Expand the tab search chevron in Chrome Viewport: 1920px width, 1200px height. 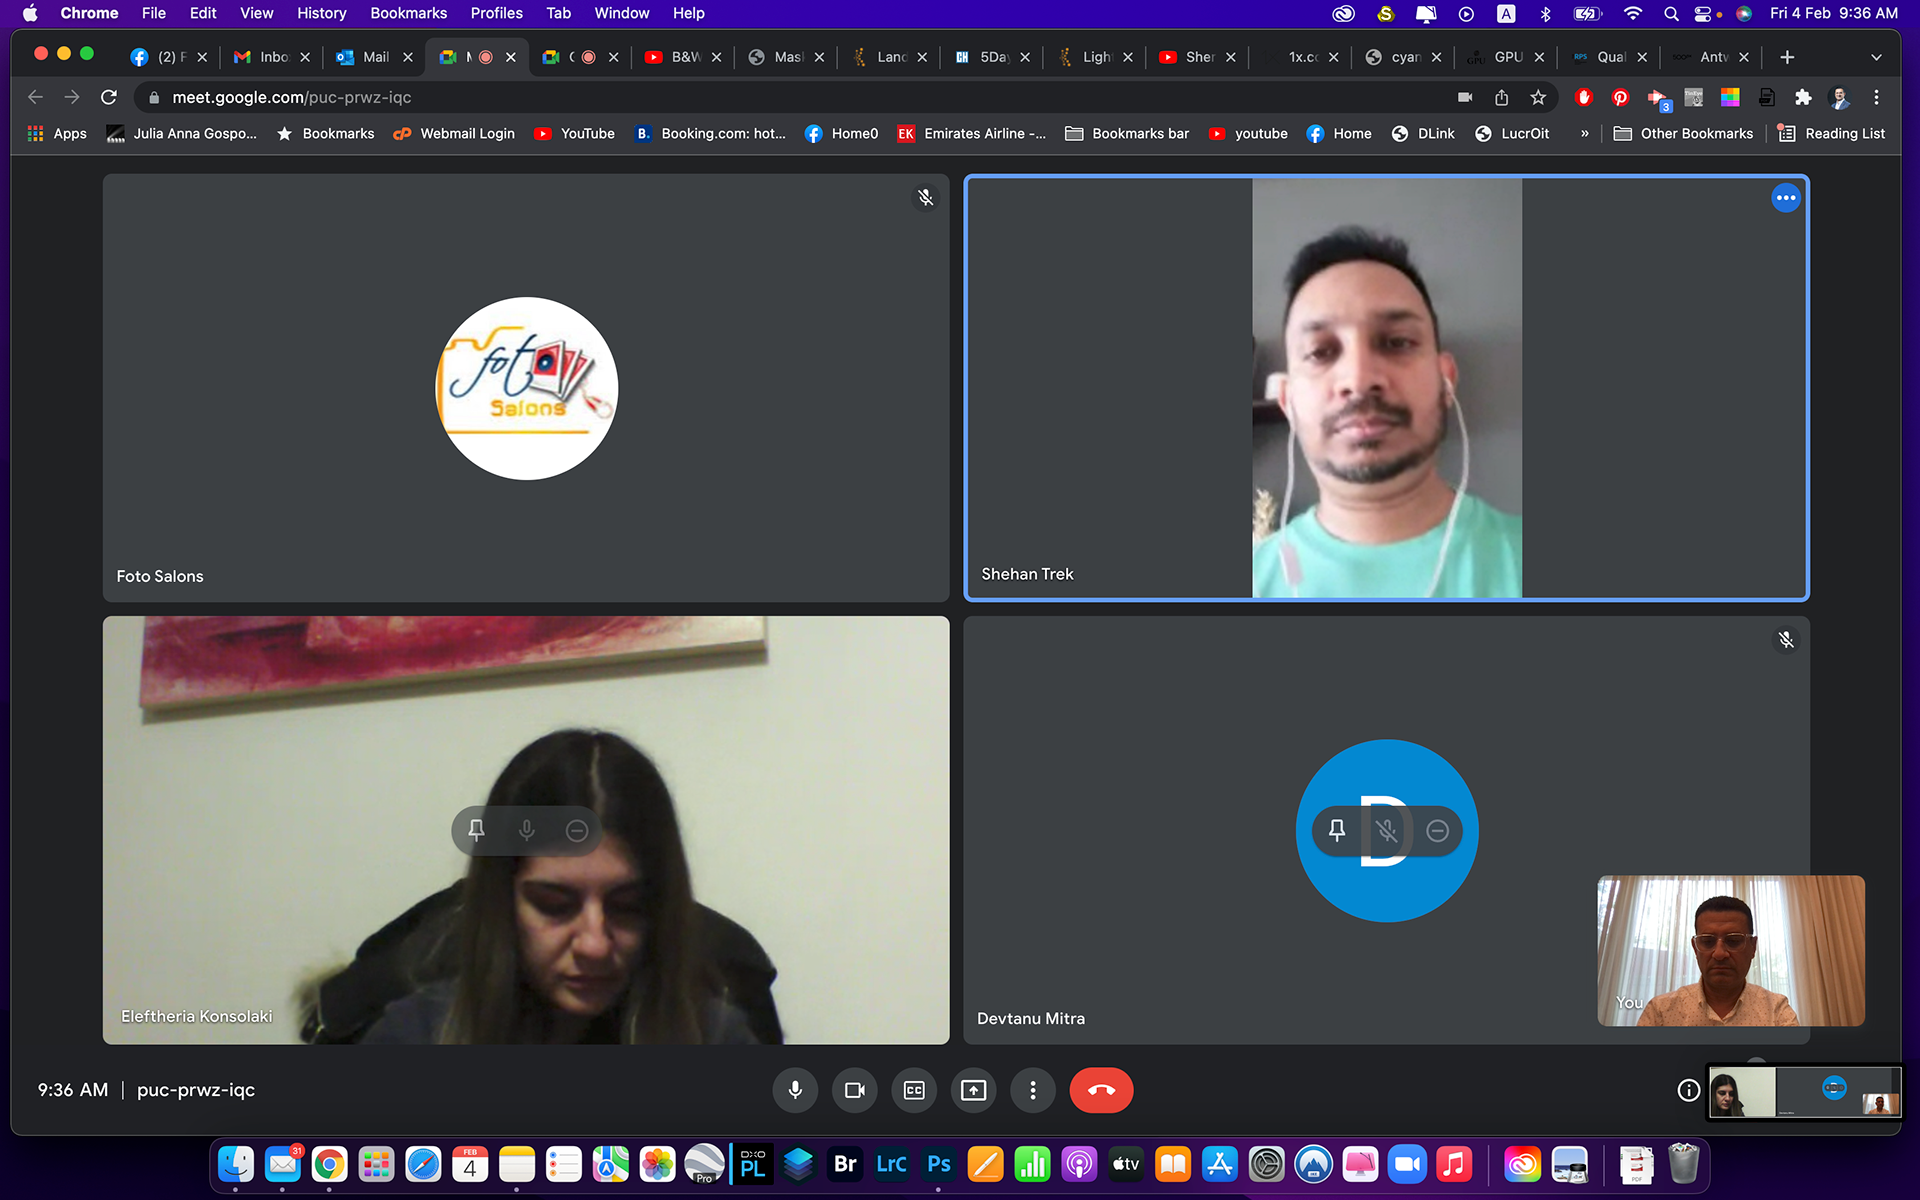point(1876,57)
